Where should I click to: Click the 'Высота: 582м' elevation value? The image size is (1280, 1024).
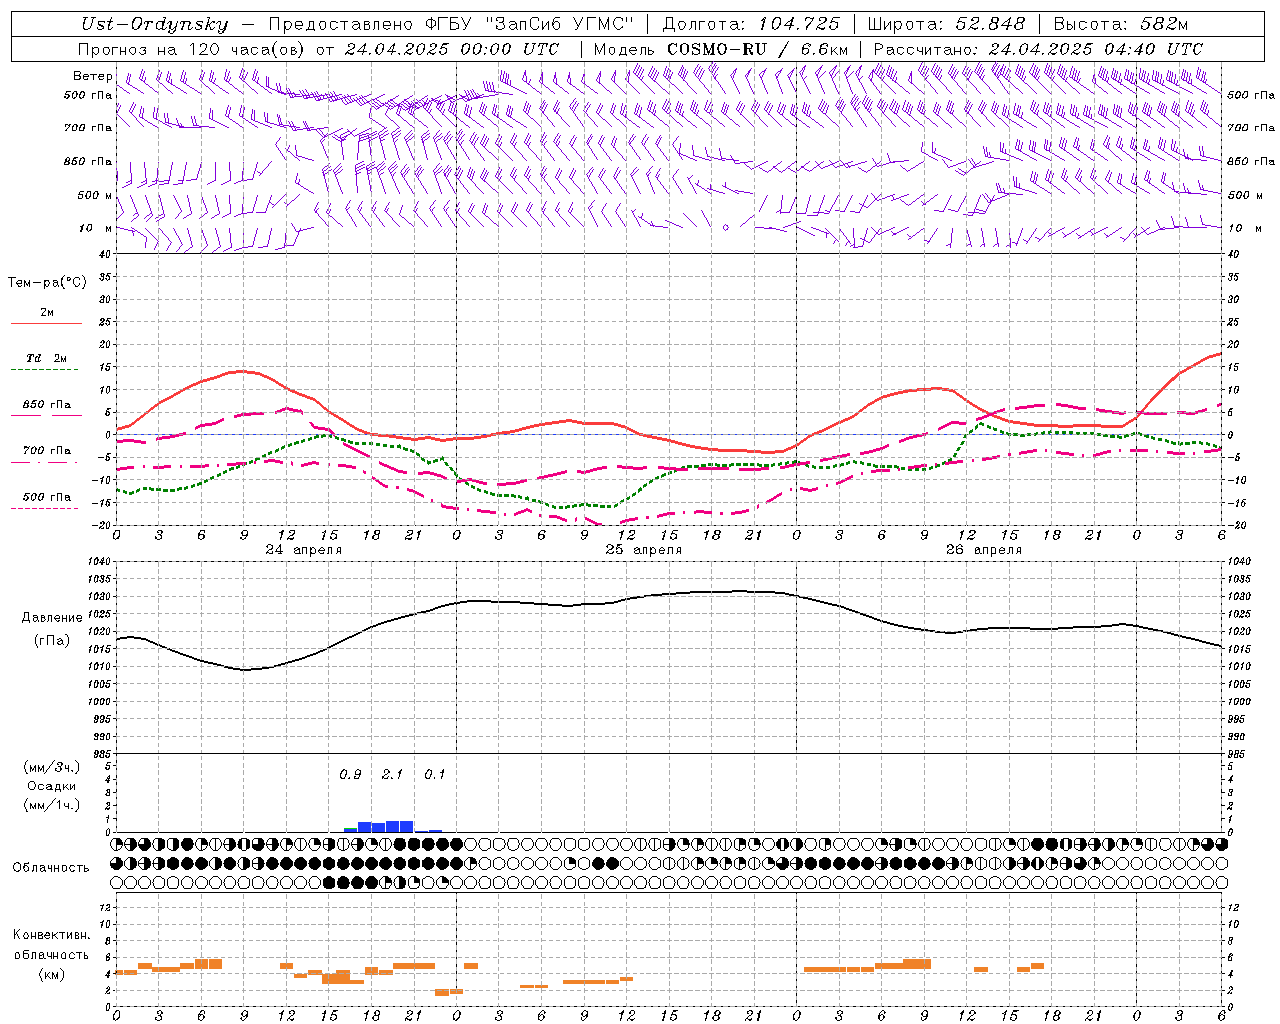click(x=1121, y=25)
